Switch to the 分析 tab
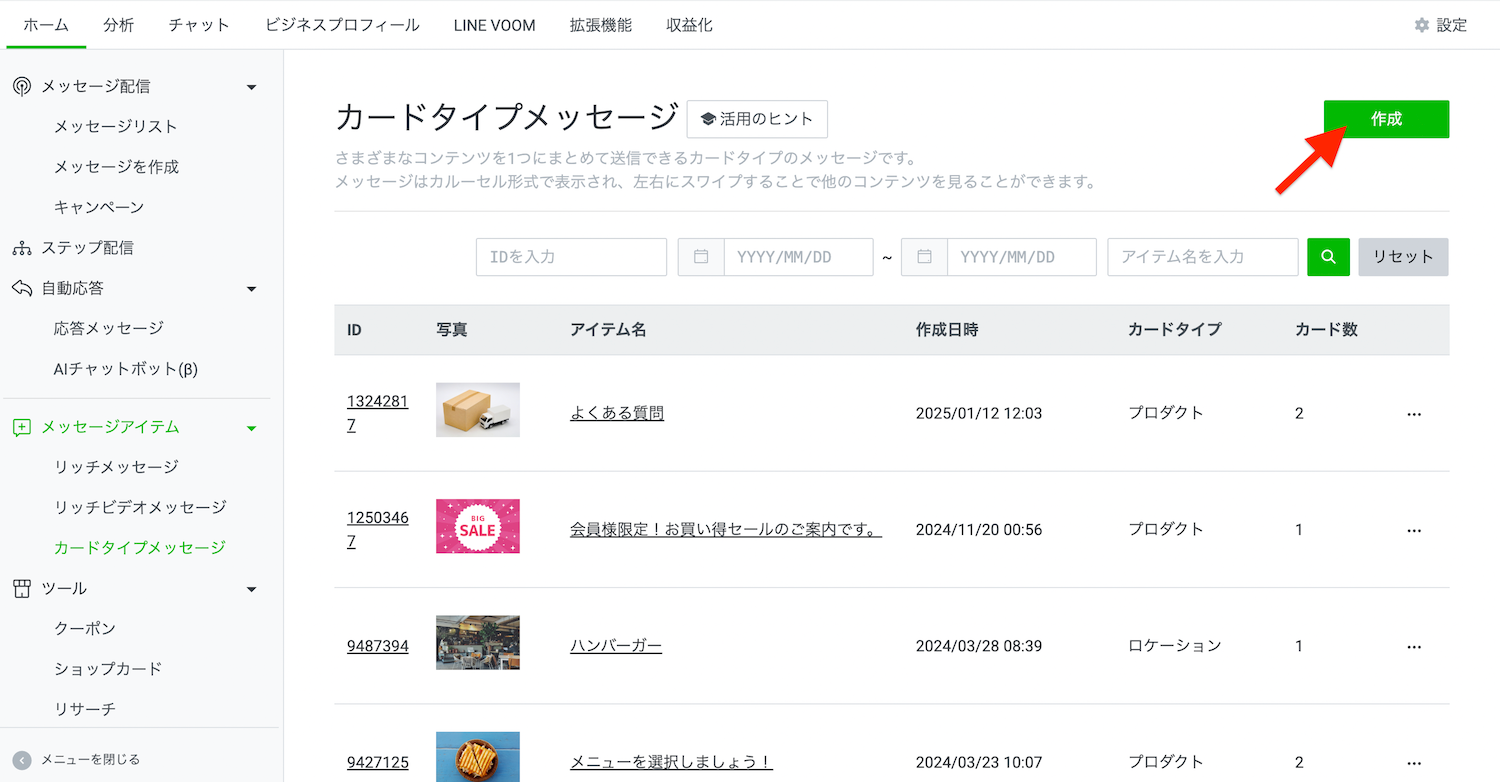This screenshot has width=1500, height=782. (118, 25)
